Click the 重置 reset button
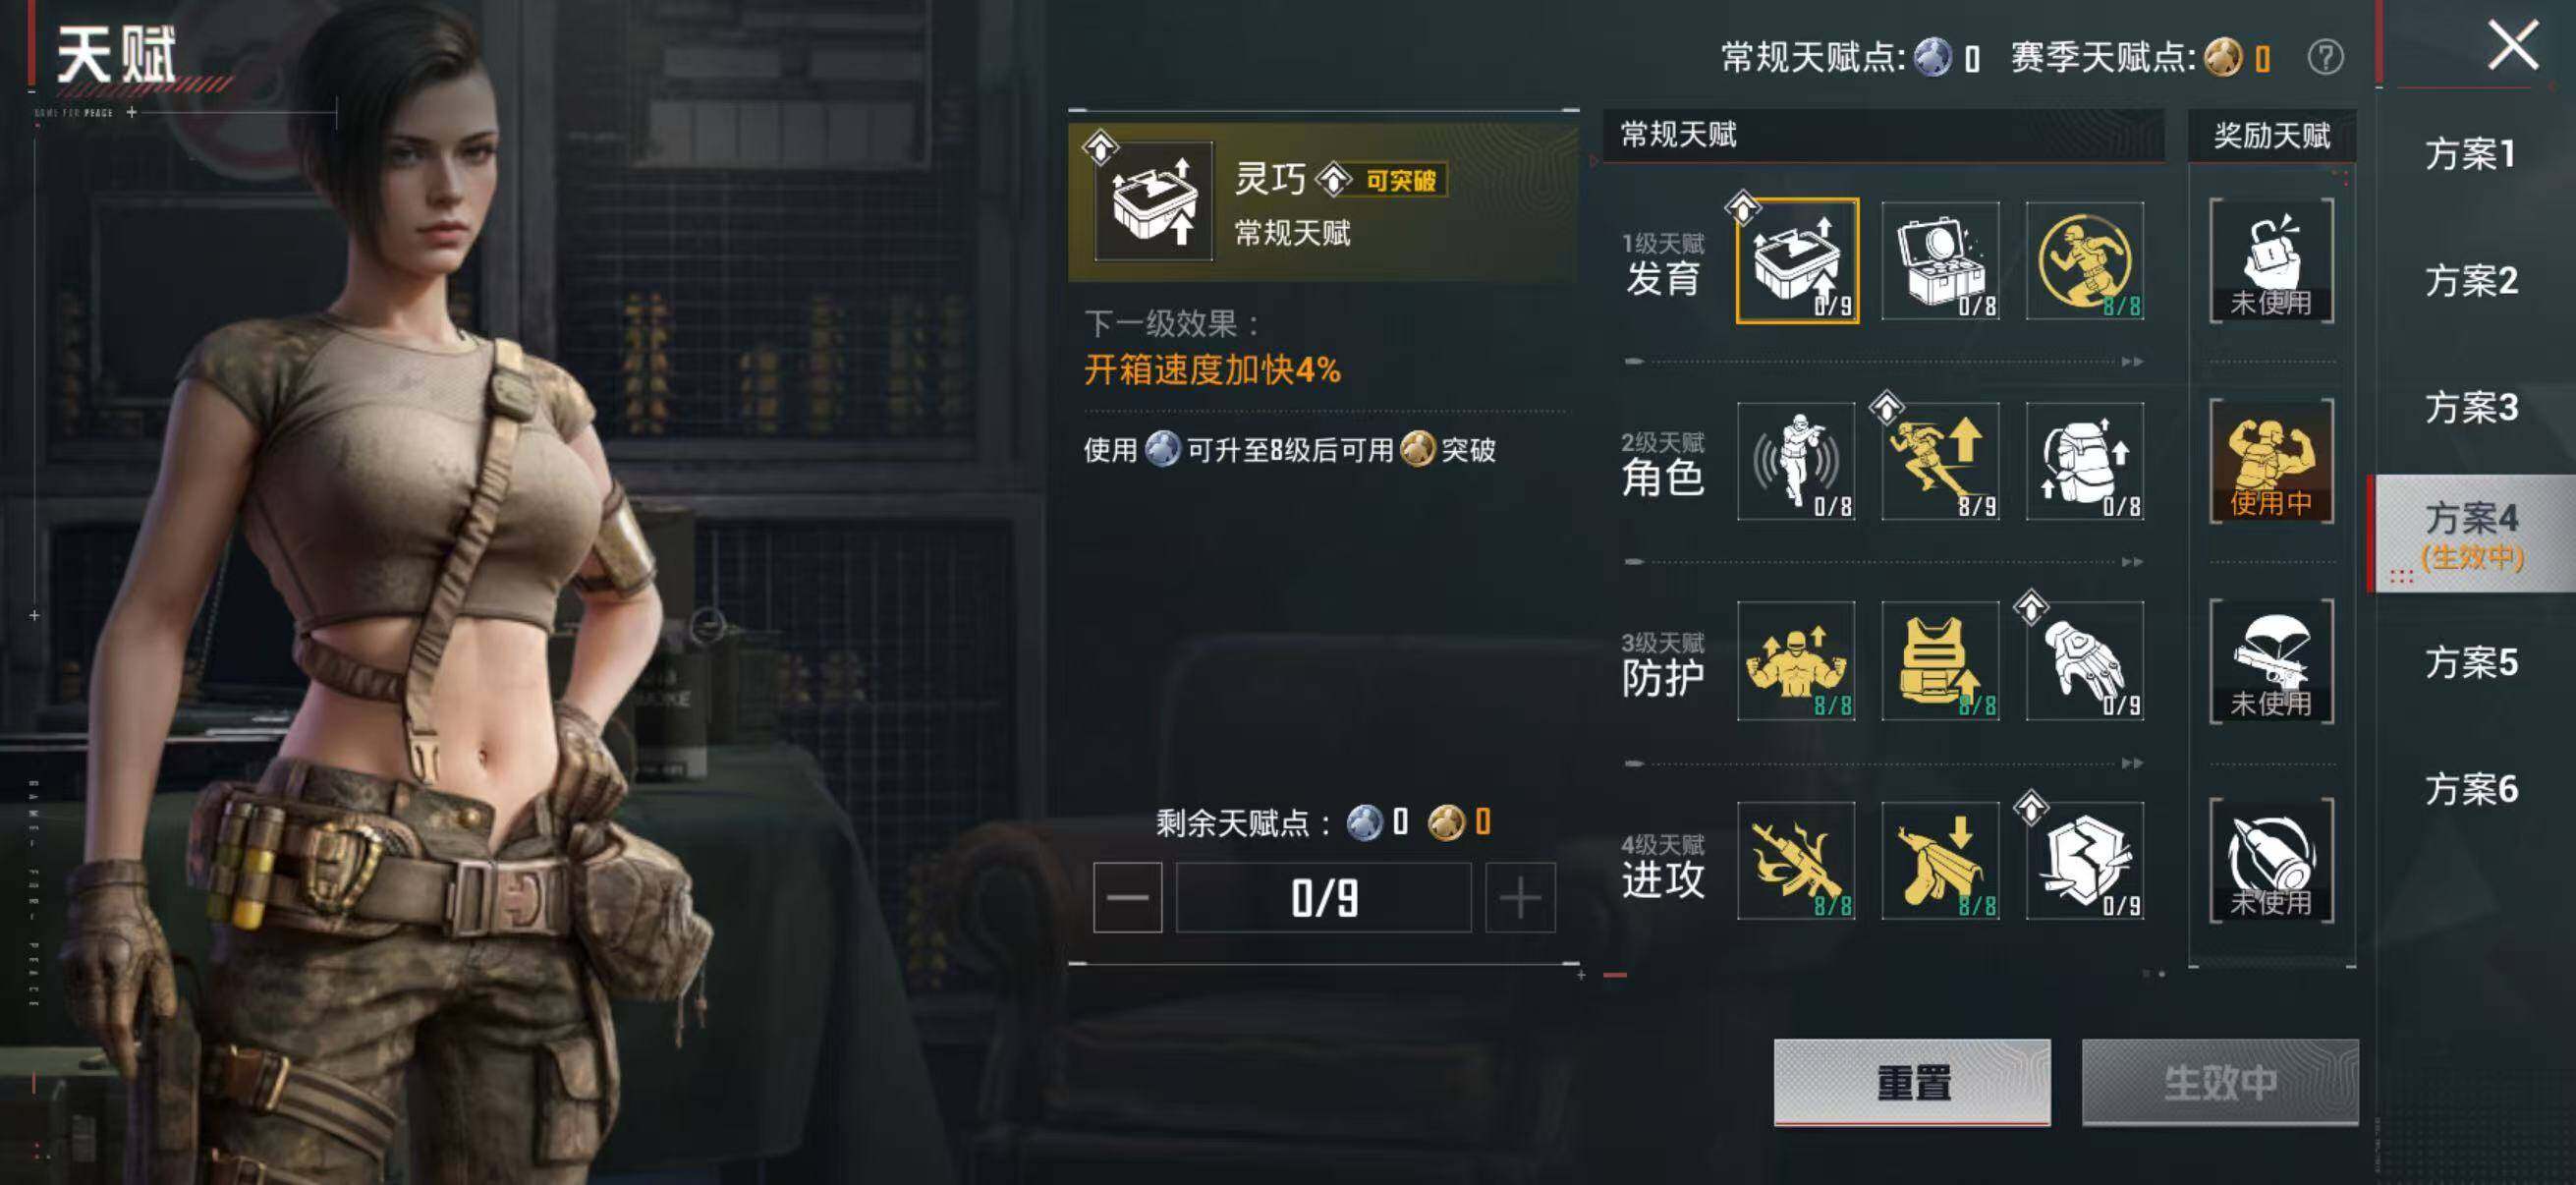The height and width of the screenshot is (1185, 2576). [x=1912, y=1082]
